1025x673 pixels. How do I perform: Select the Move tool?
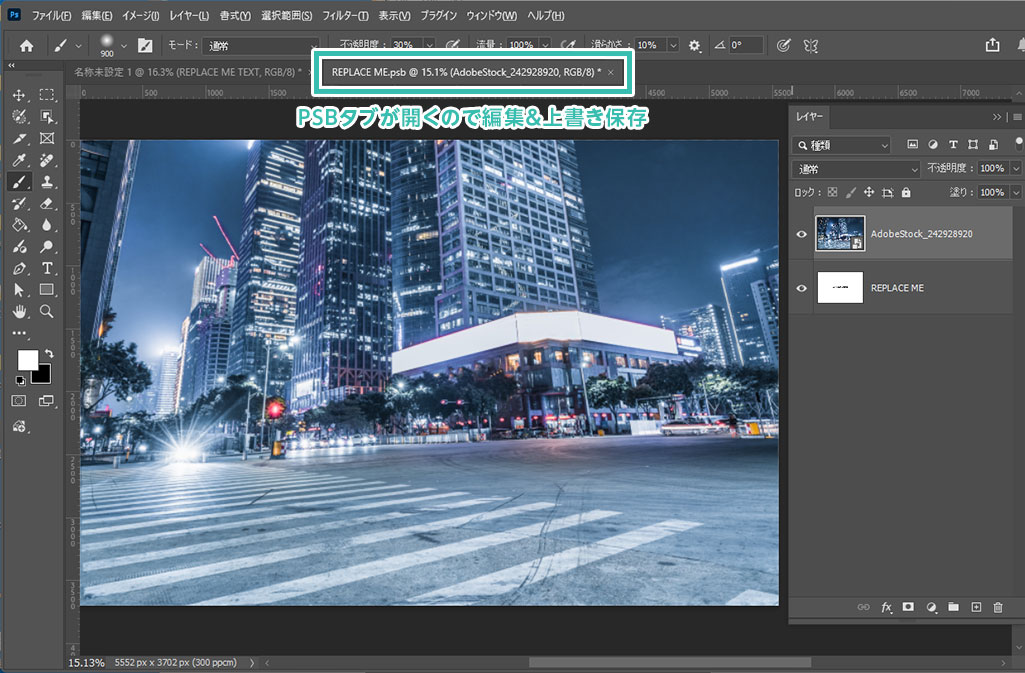(18, 95)
